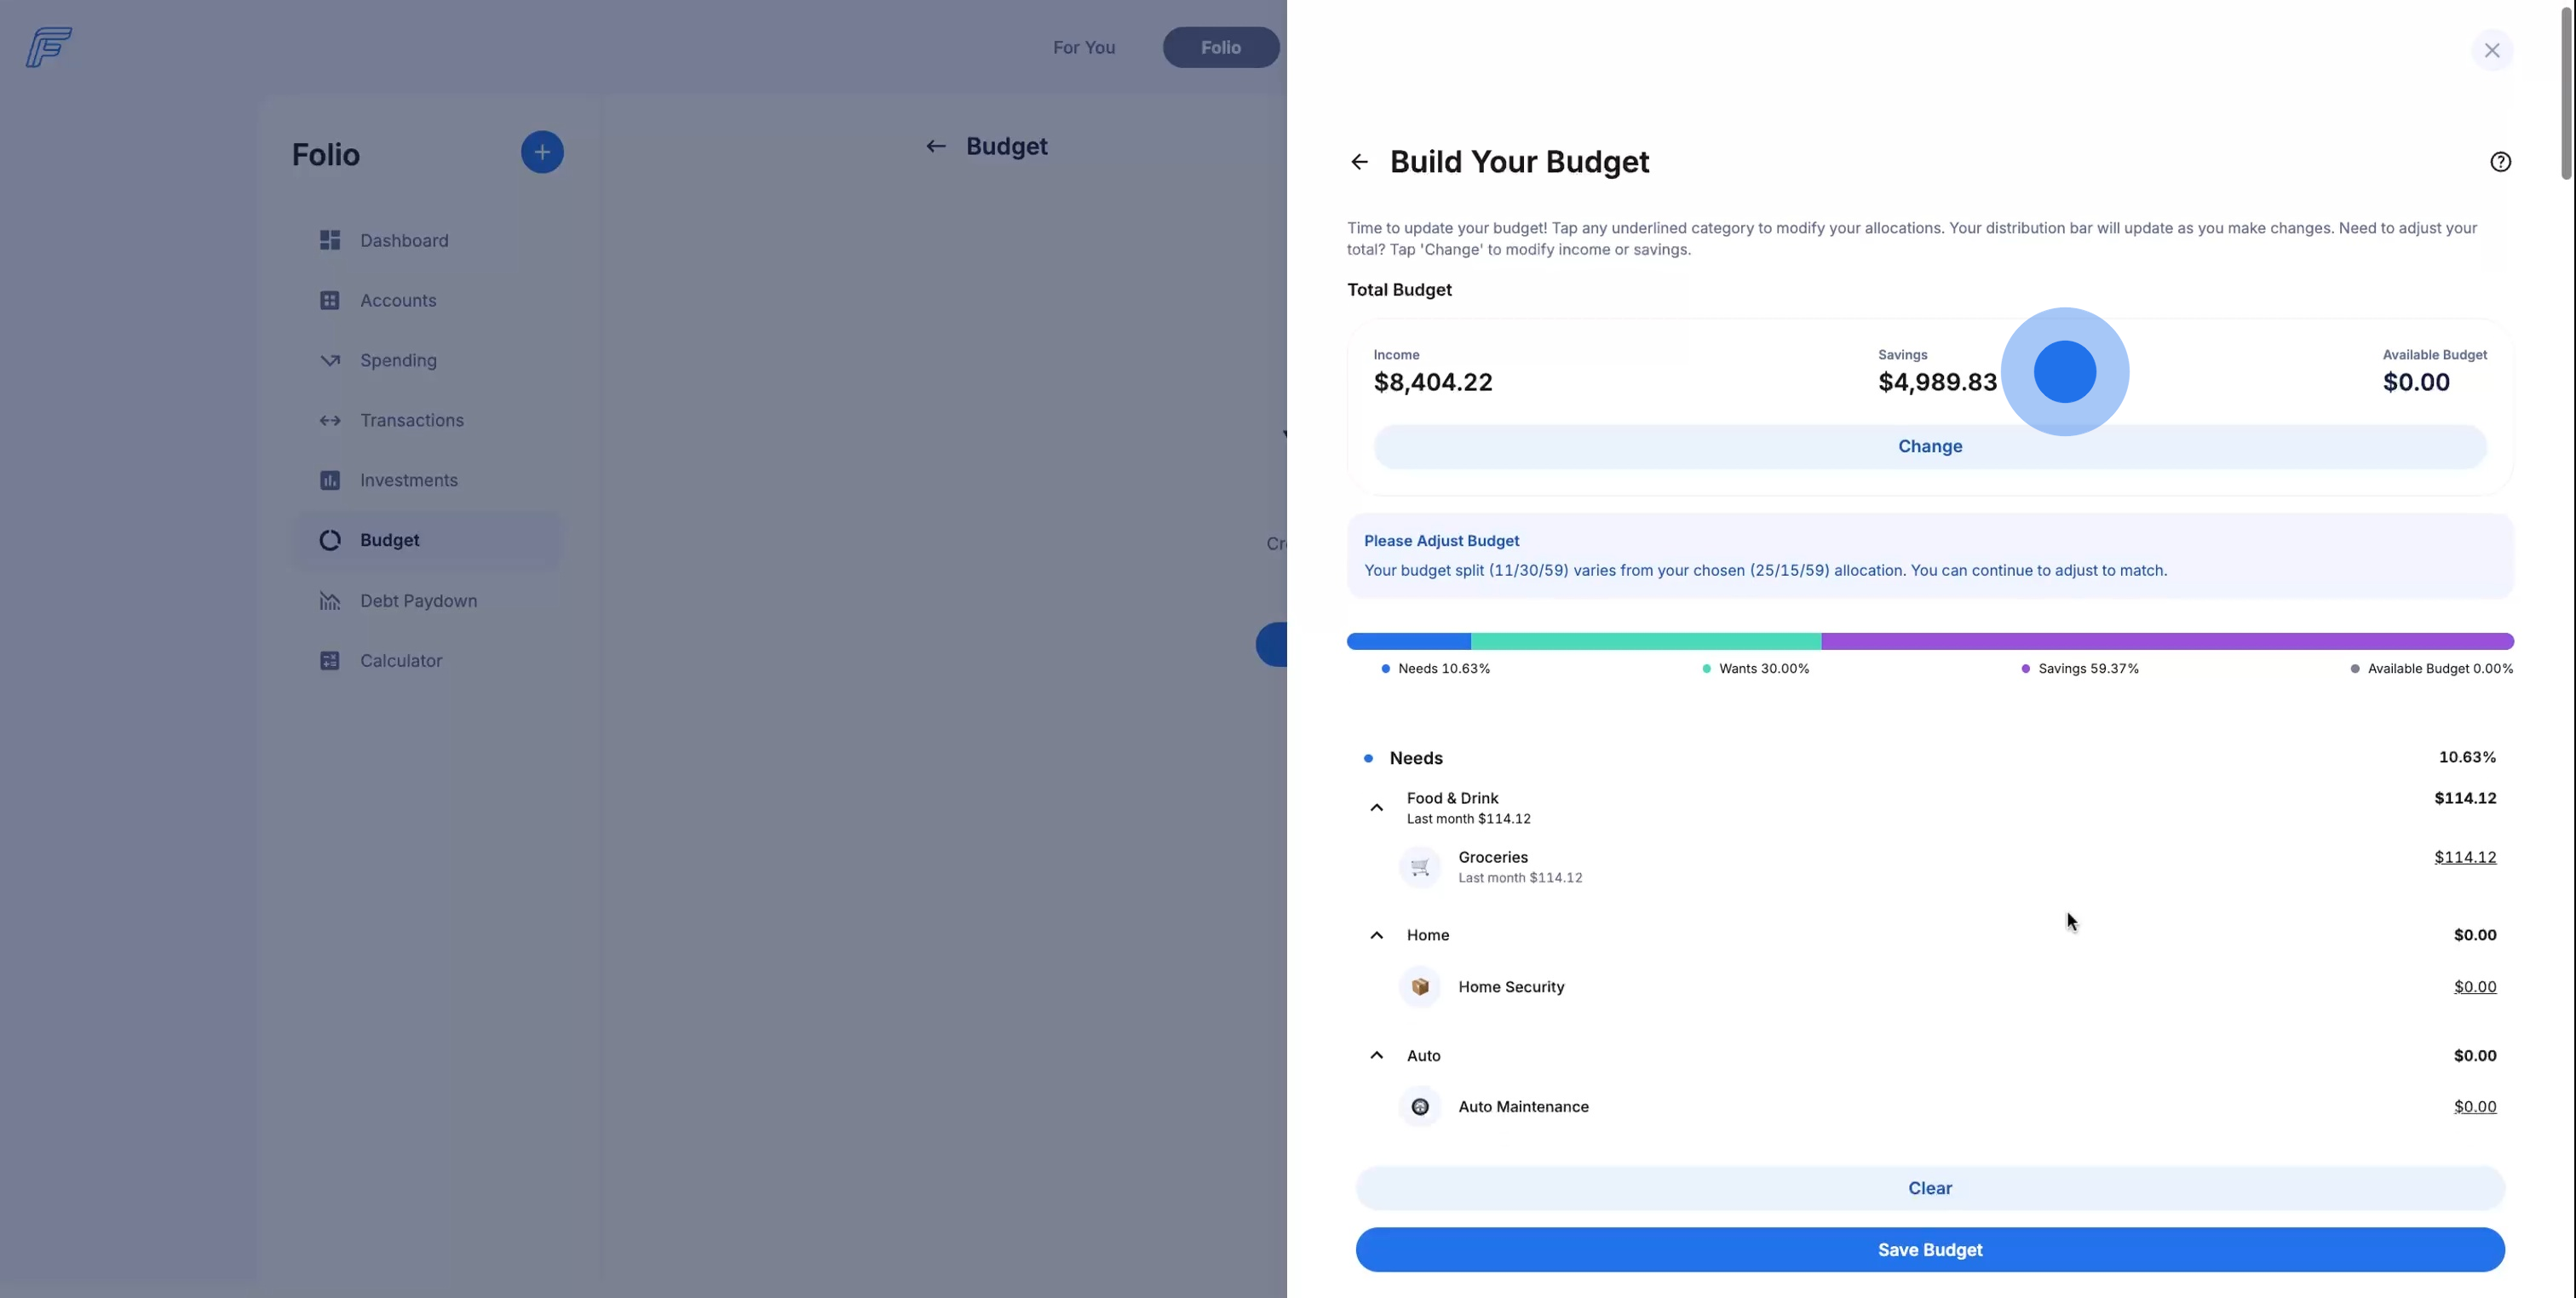Click the Save Budget button
2576x1298 pixels.
point(1929,1250)
